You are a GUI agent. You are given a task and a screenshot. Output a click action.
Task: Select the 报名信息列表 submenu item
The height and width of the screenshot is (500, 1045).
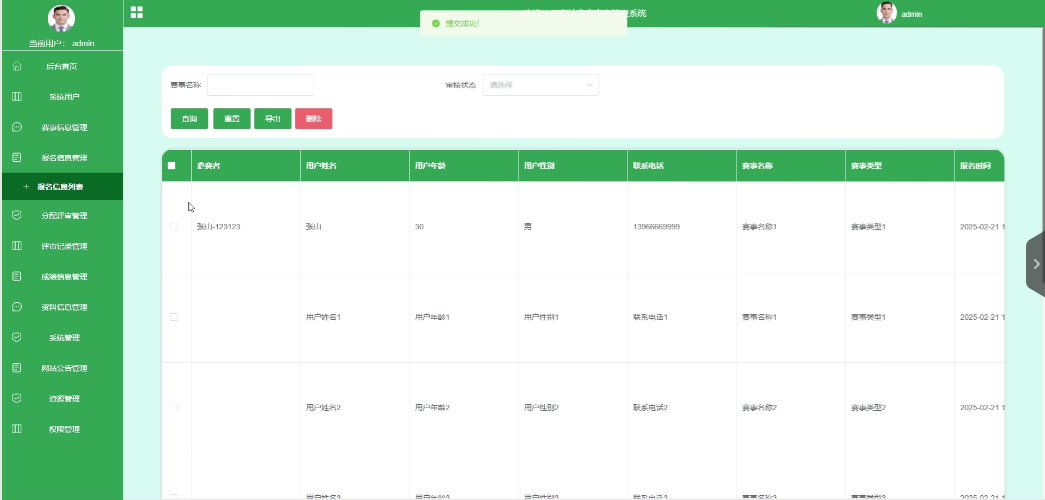click(62, 187)
